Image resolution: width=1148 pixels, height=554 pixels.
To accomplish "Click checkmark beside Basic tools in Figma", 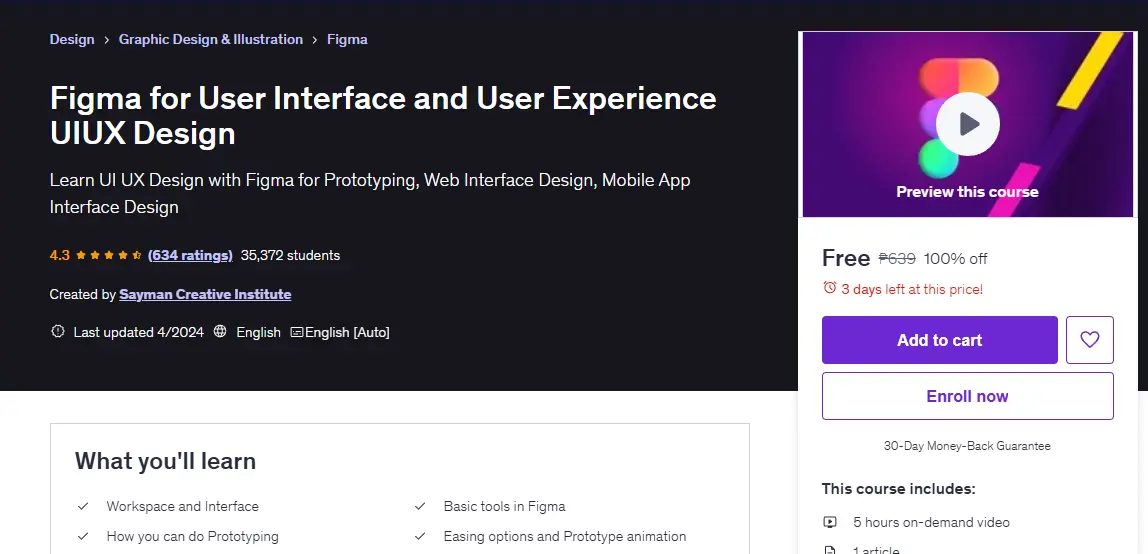I will [420, 506].
